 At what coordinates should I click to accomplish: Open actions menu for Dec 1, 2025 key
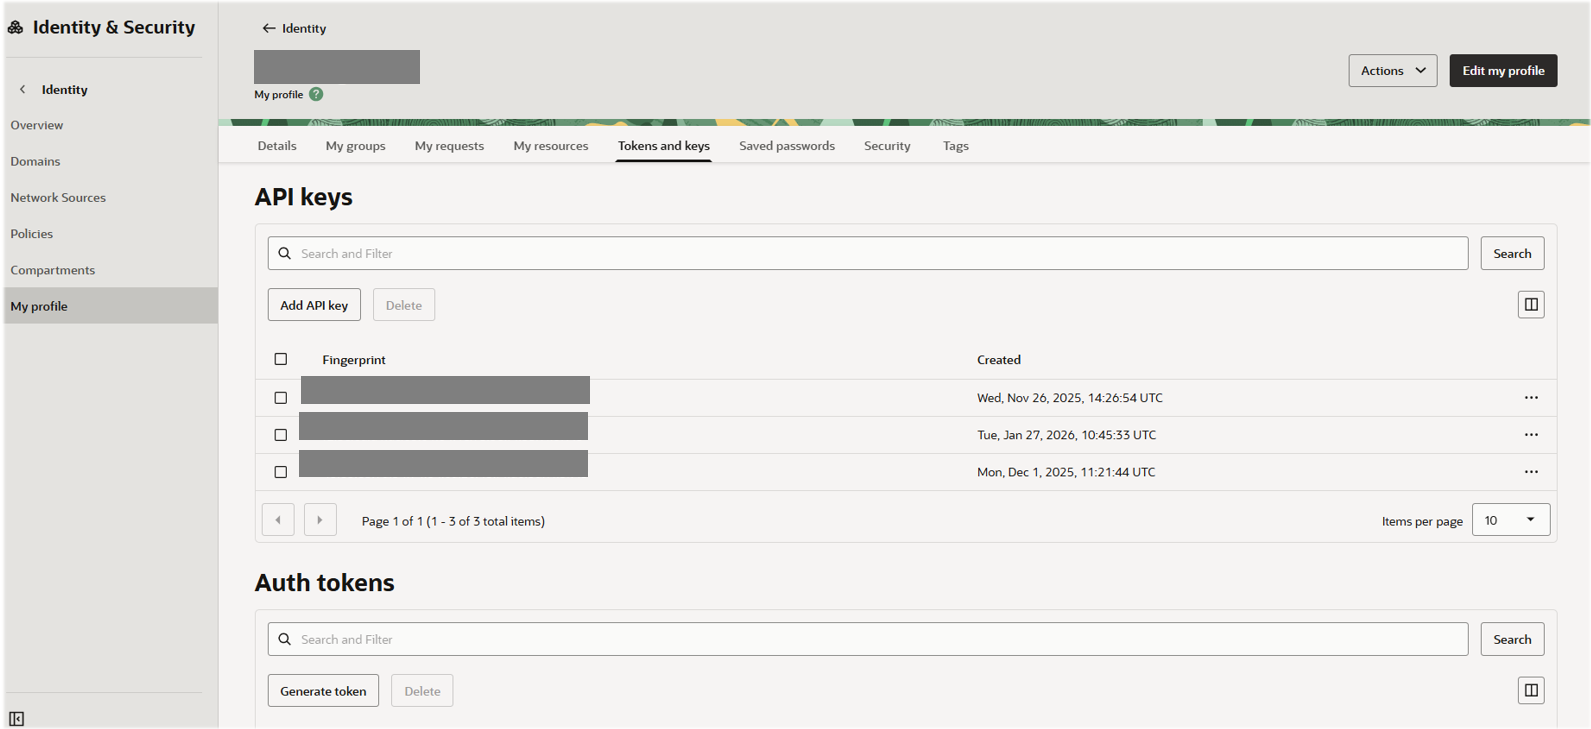1530,472
